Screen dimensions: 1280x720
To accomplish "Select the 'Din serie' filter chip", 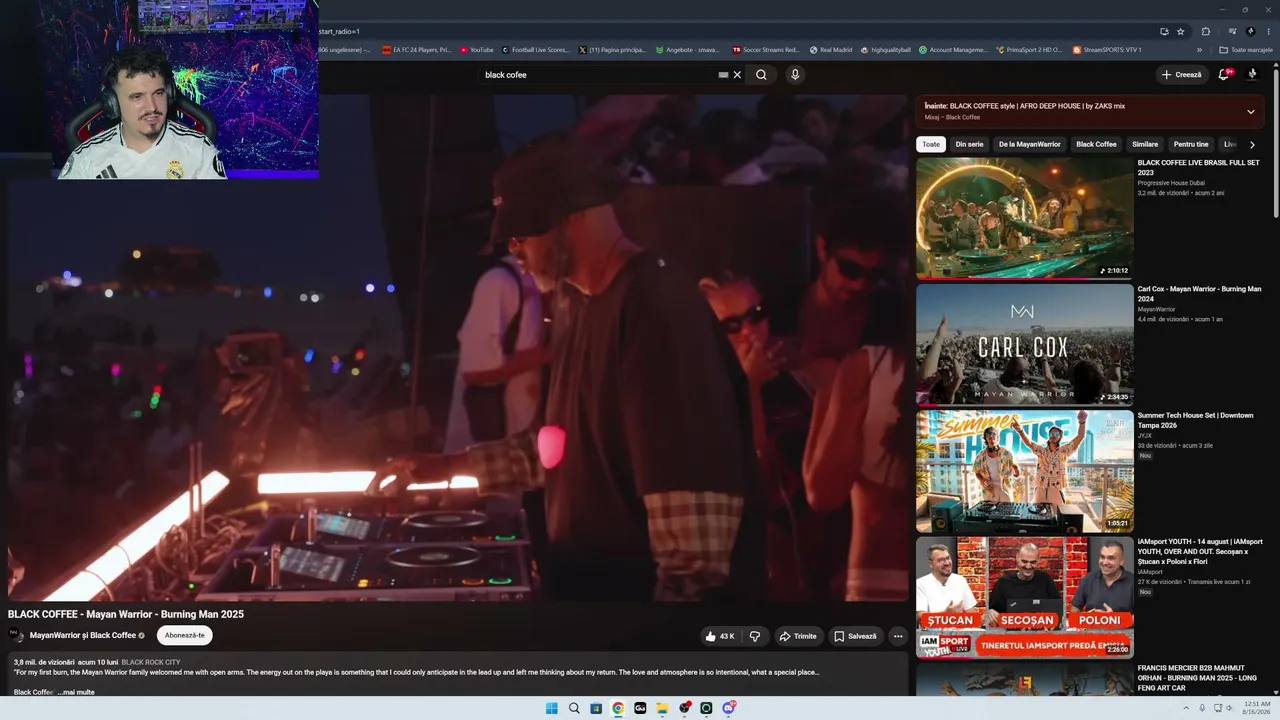I will click(969, 145).
